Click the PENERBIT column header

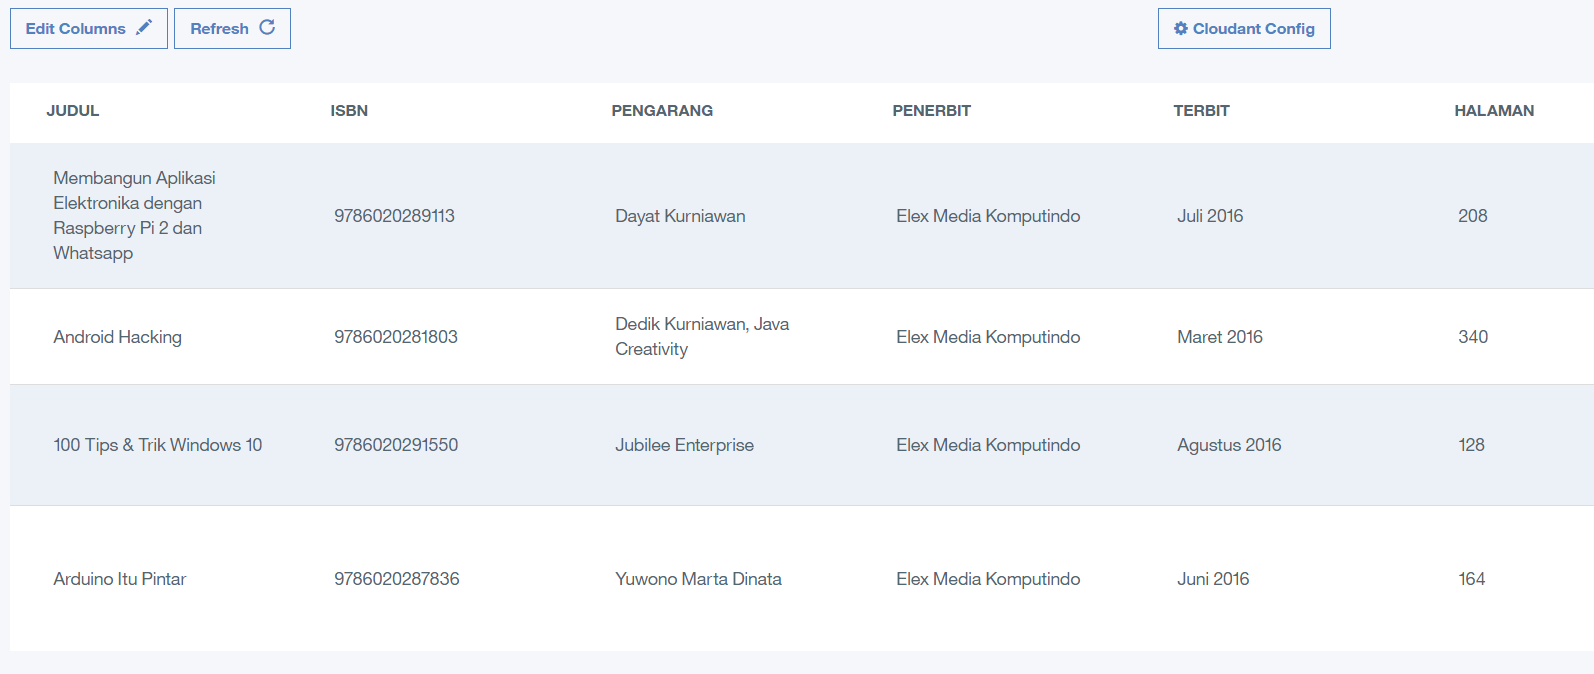click(x=931, y=111)
